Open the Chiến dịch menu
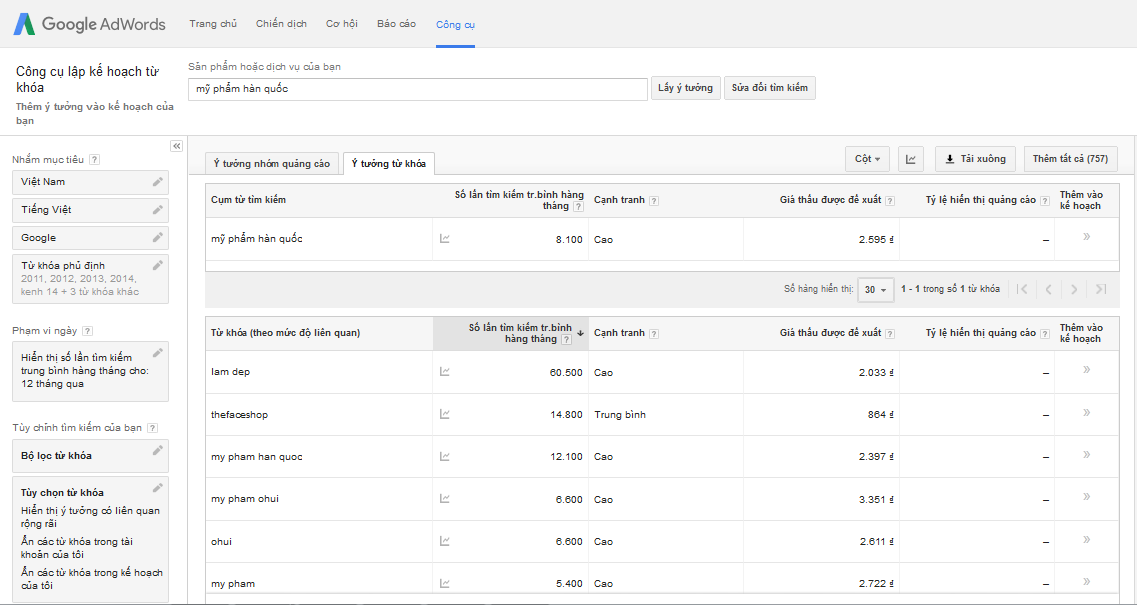 tap(281, 24)
